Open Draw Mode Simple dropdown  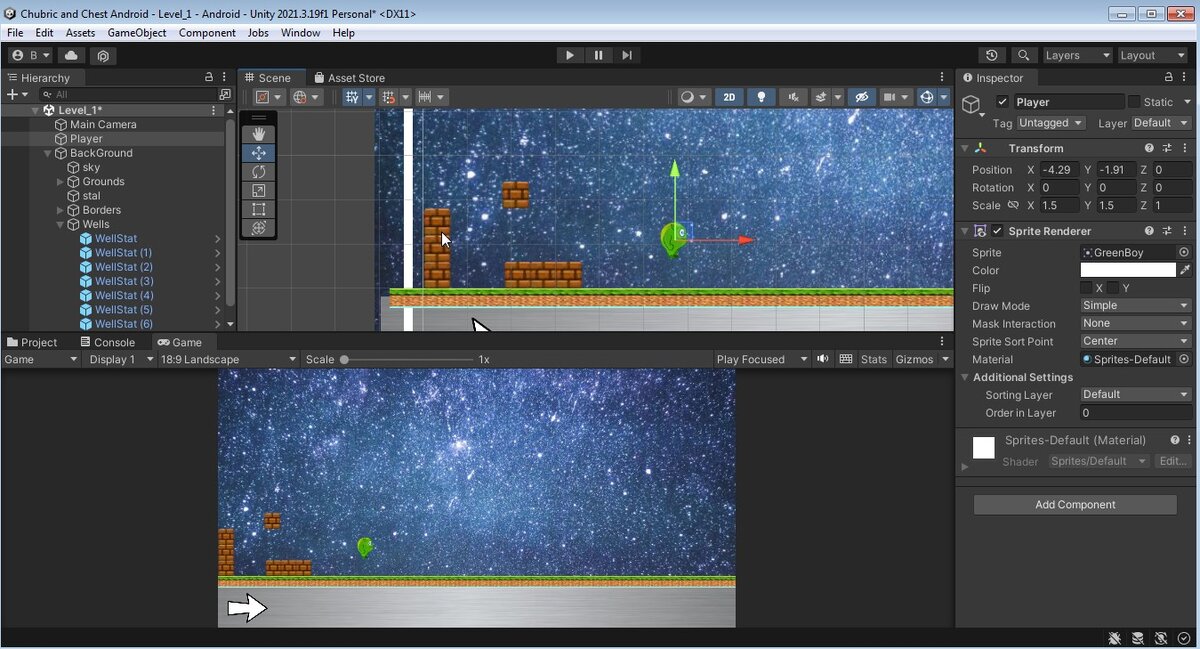[1135, 306]
